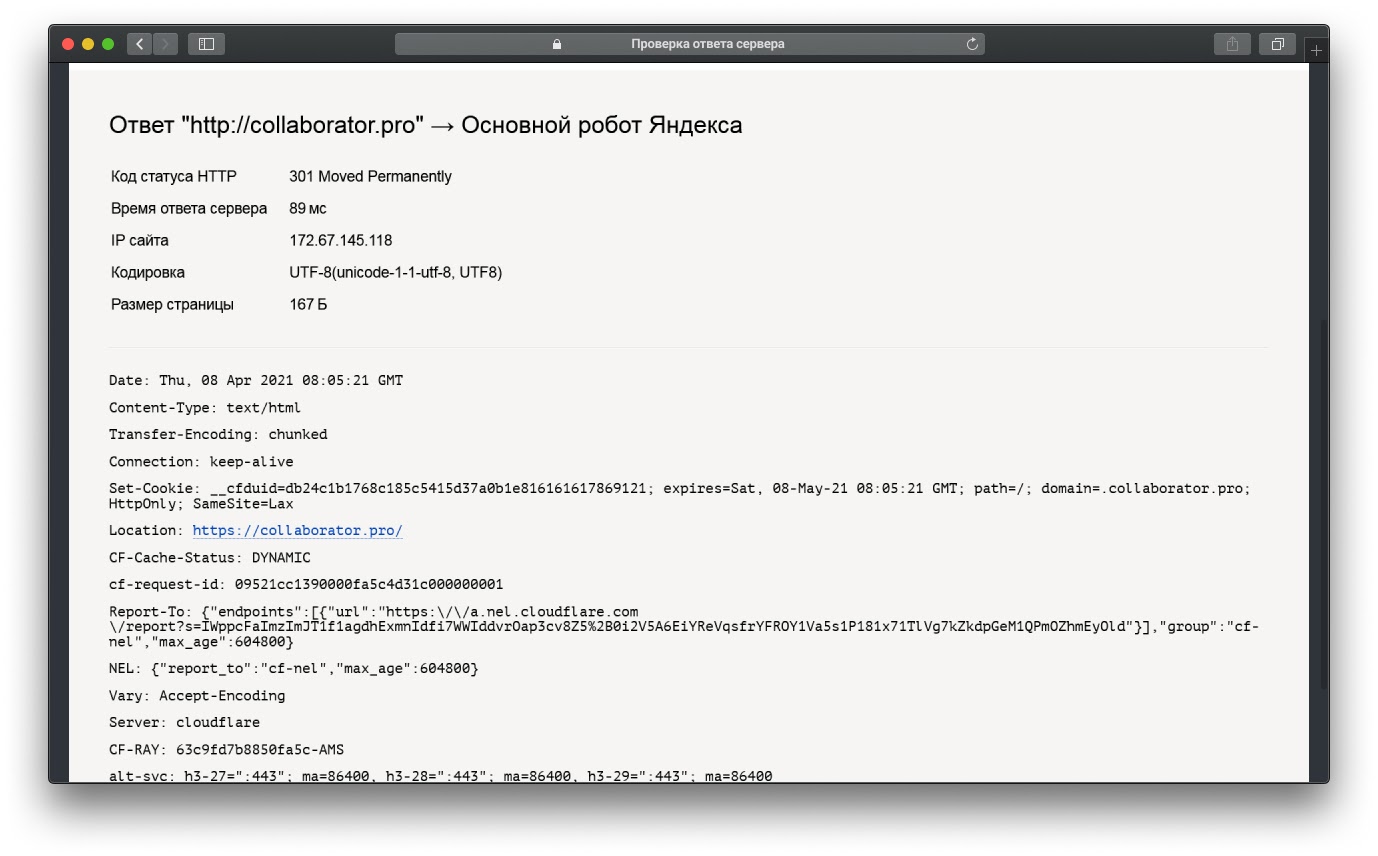
Task: Click the Set-Cookie header line
Action: tap(680, 496)
